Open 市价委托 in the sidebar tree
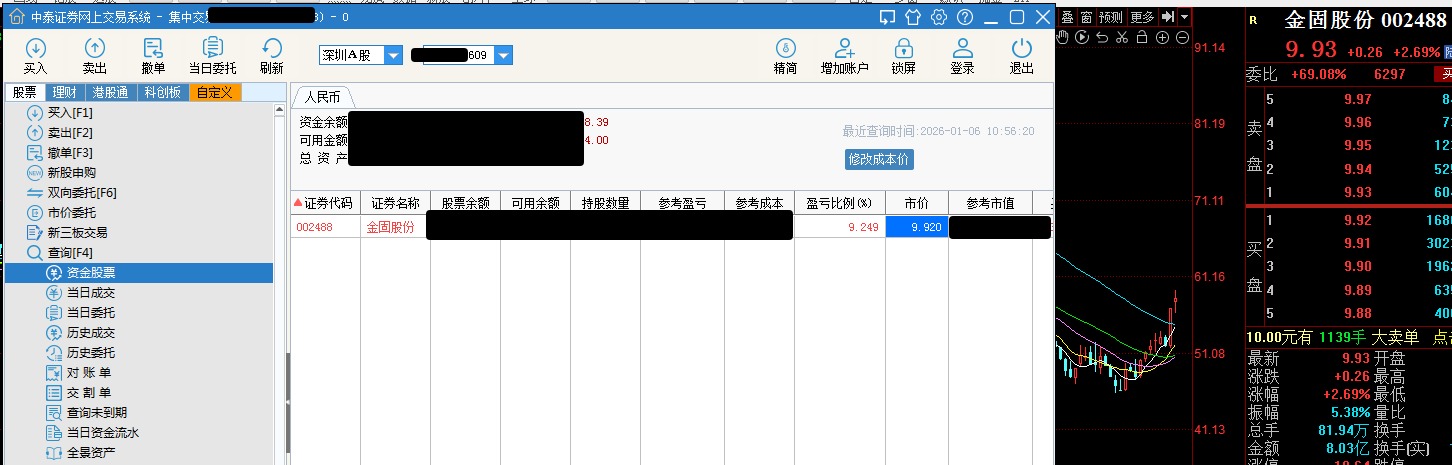This screenshot has width=1452, height=465. [72, 213]
